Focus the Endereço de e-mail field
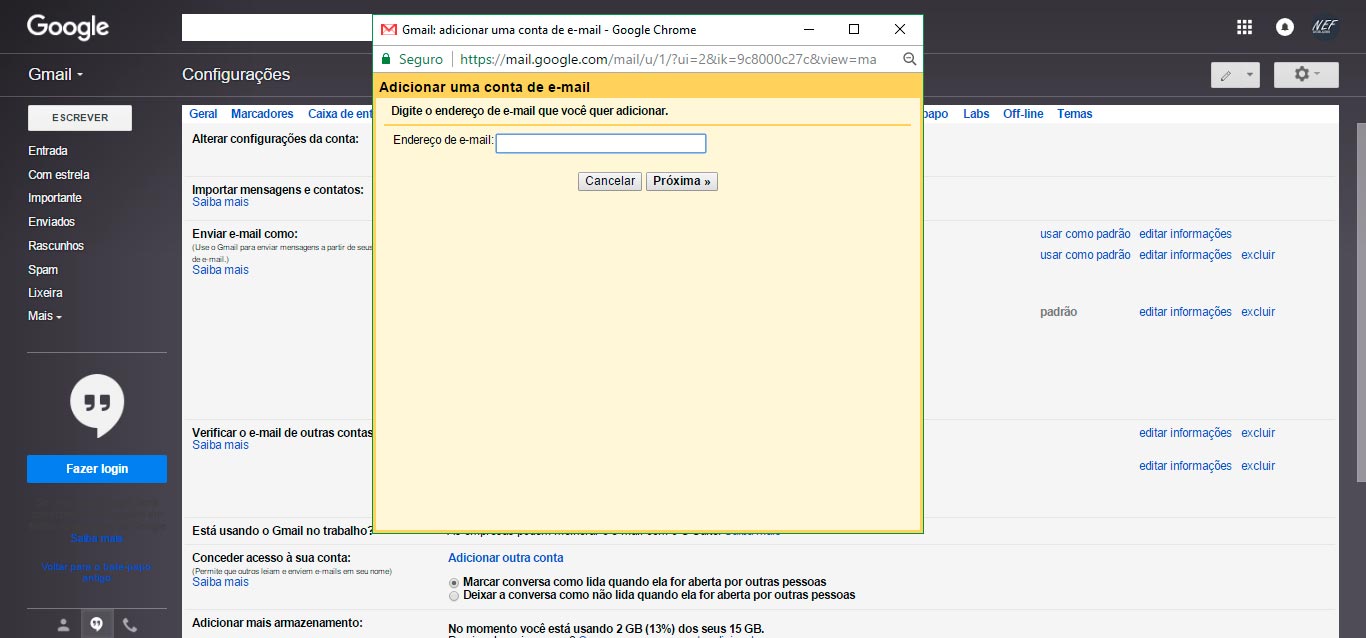Viewport: 1366px width, 638px height. pos(601,144)
